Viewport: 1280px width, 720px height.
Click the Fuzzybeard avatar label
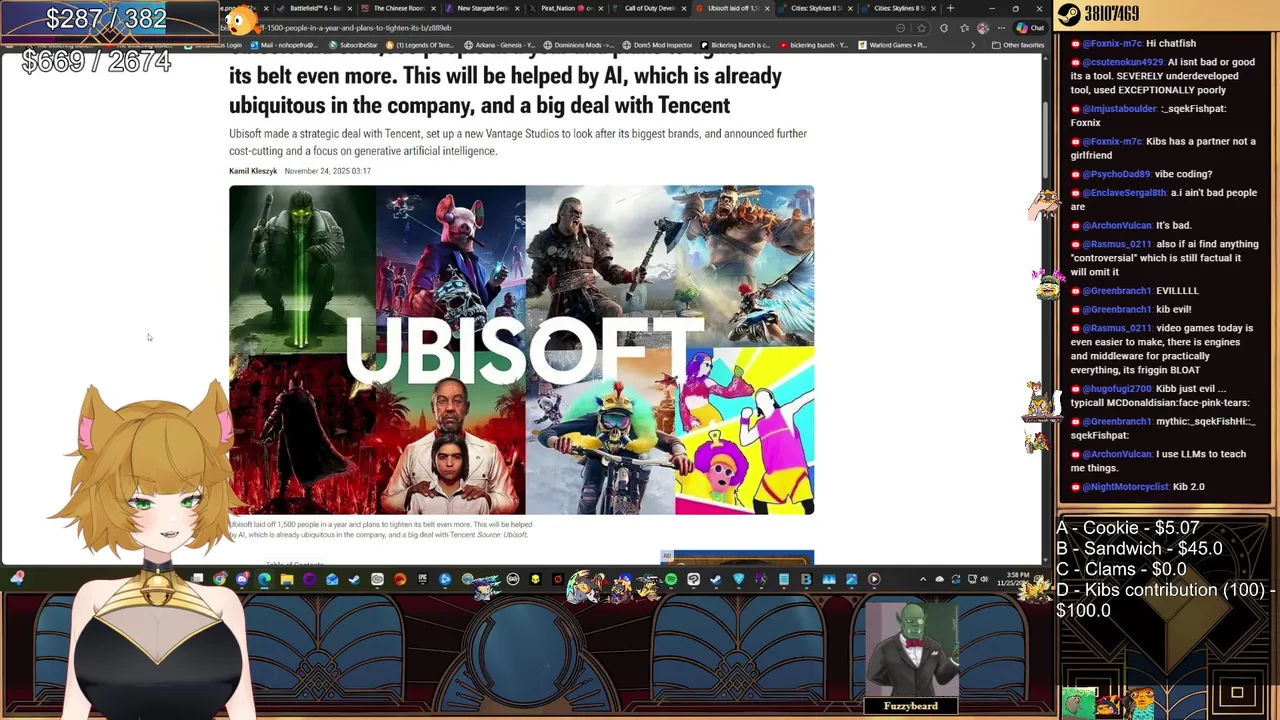click(x=911, y=706)
